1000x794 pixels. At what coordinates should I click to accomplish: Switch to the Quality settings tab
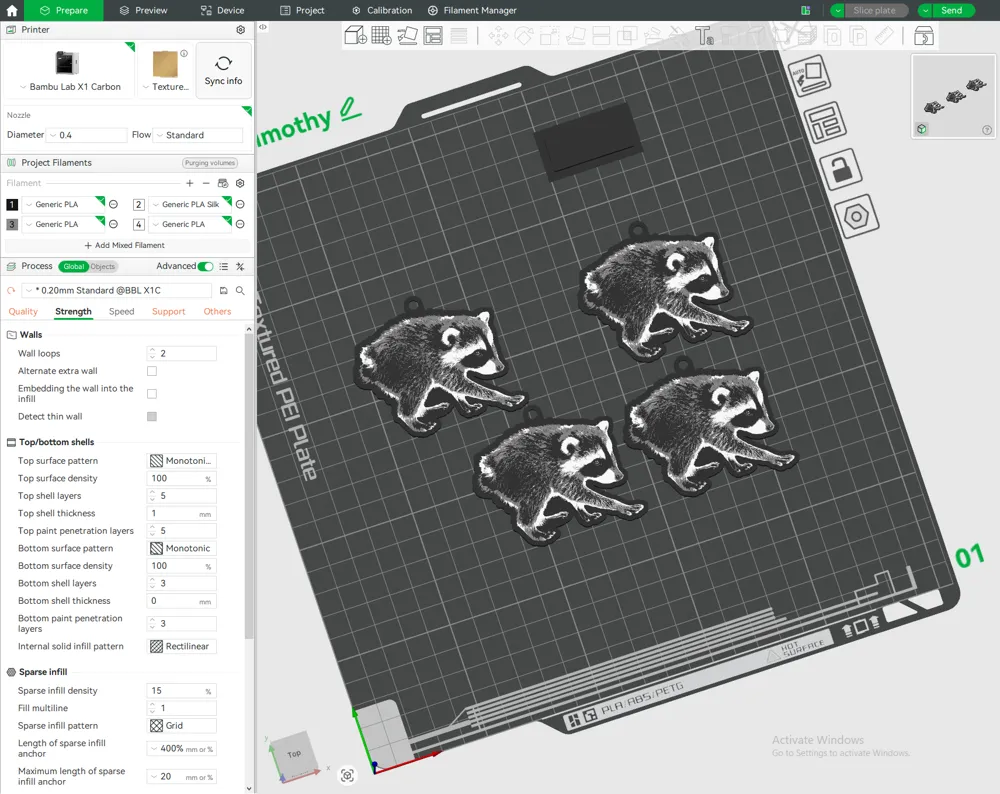[x=23, y=311]
